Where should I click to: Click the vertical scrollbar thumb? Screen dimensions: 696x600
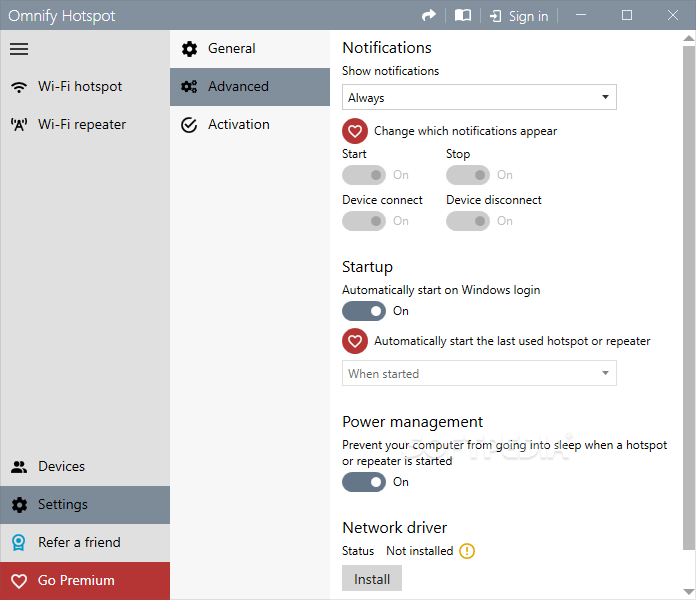[688, 297]
